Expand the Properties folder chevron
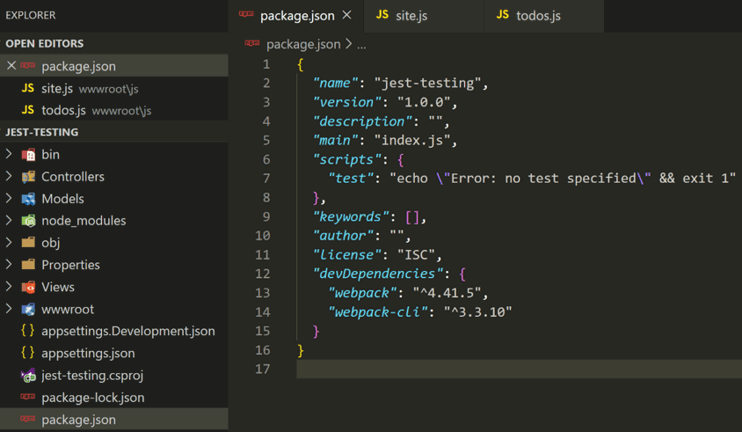Image resolution: width=742 pixels, height=432 pixels. pyautogui.click(x=9, y=264)
